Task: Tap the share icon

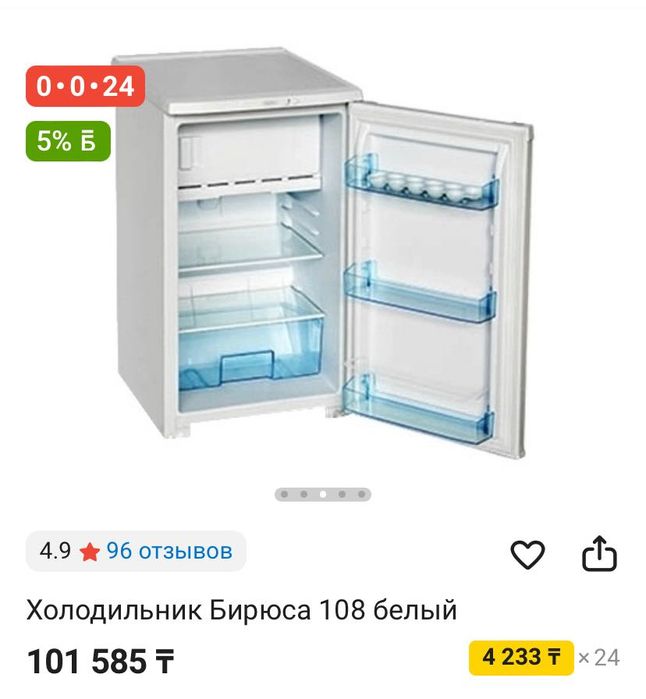Action: pyautogui.click(x=600, y=553)
